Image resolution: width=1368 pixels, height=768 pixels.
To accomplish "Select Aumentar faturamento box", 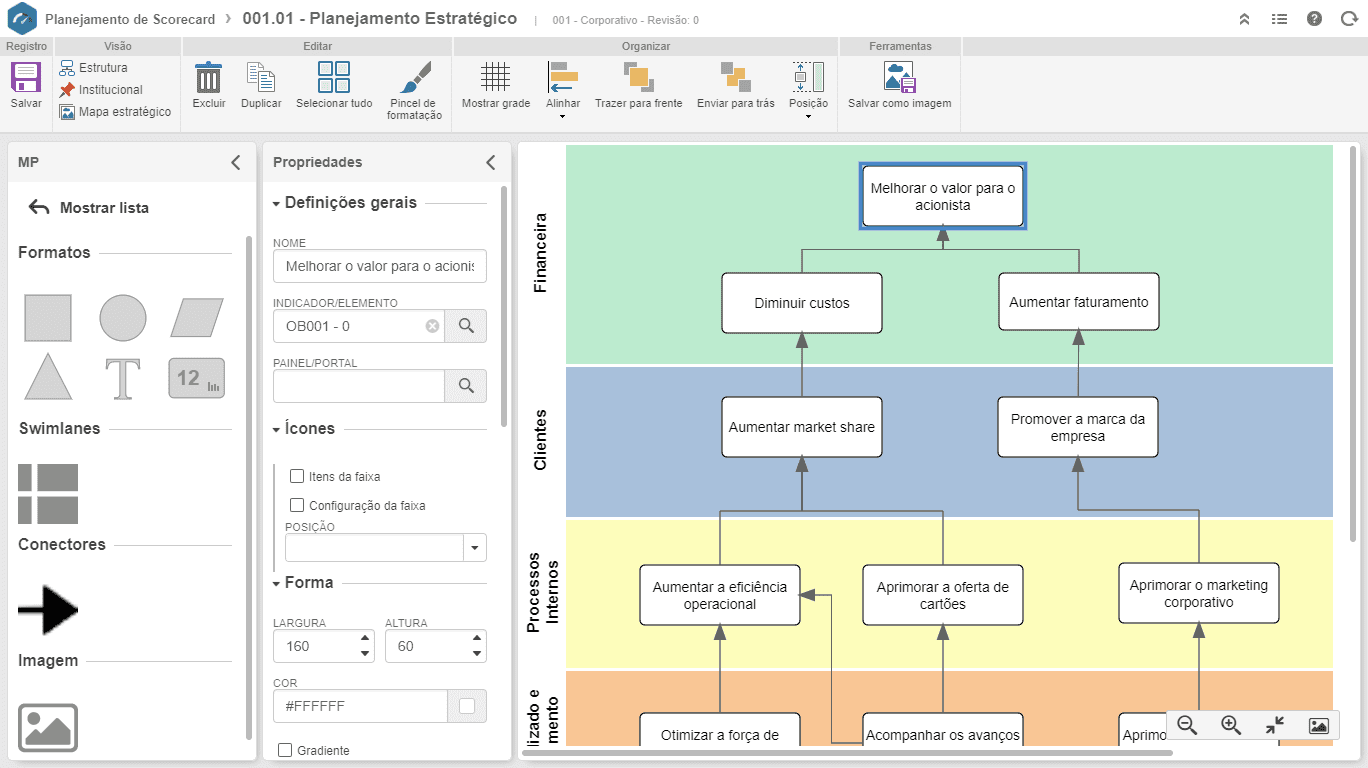I will (x=1079, y=302).
